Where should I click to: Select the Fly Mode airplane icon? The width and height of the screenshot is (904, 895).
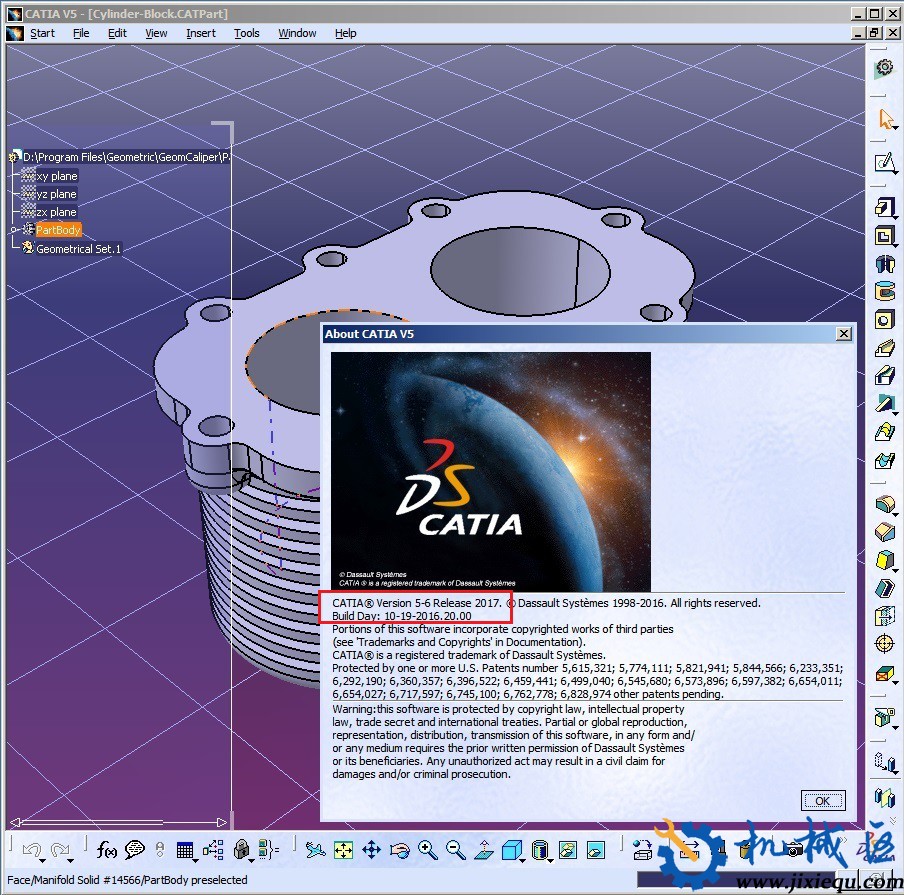315,849
